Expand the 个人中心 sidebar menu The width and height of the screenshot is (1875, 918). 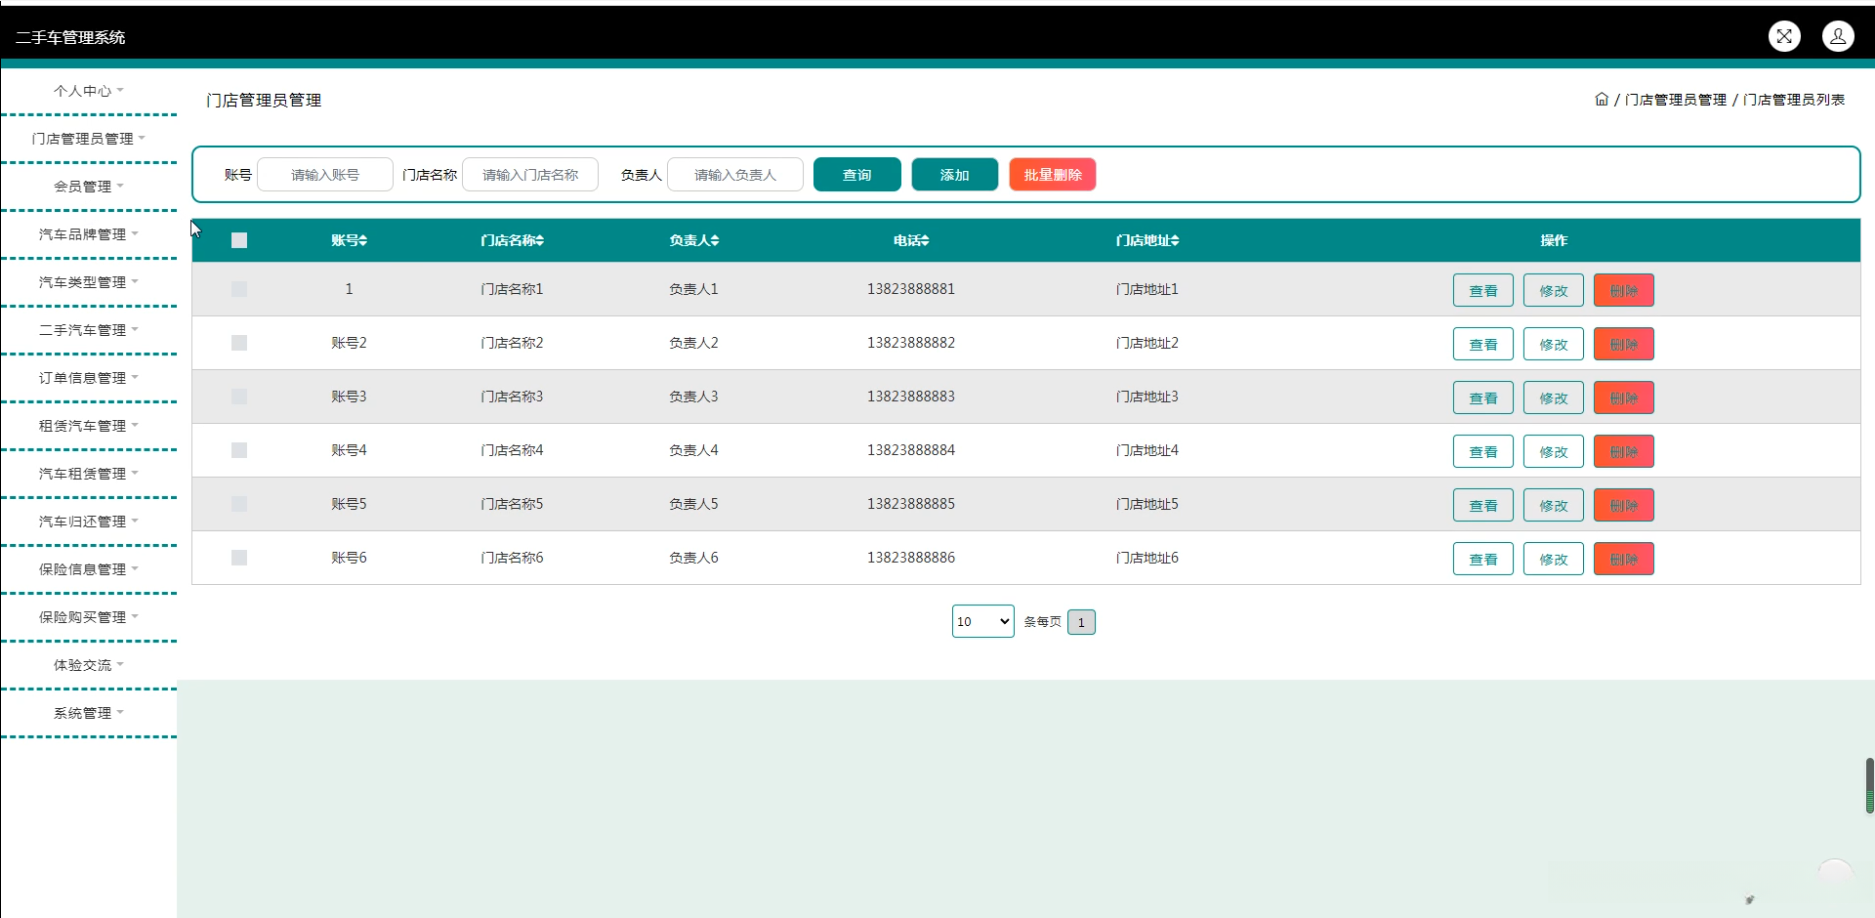coord(89,91)
